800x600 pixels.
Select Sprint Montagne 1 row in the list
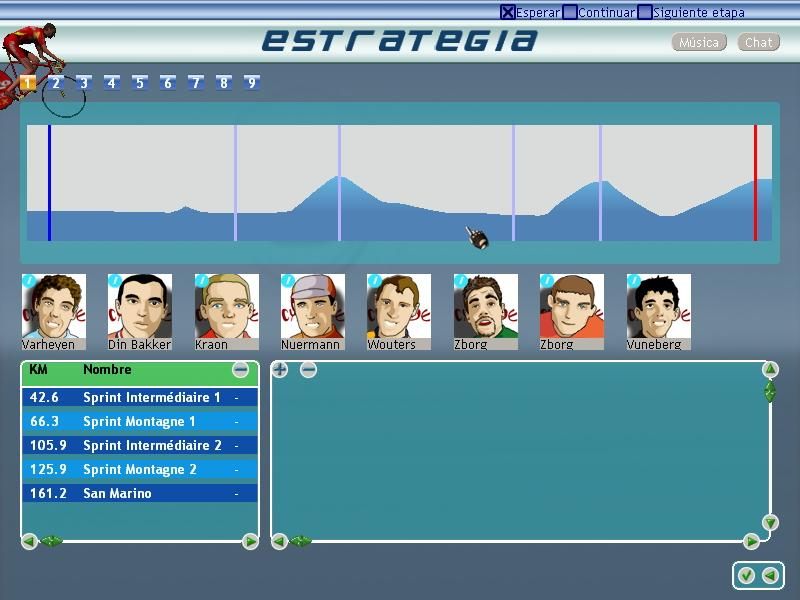pos(139,421)
